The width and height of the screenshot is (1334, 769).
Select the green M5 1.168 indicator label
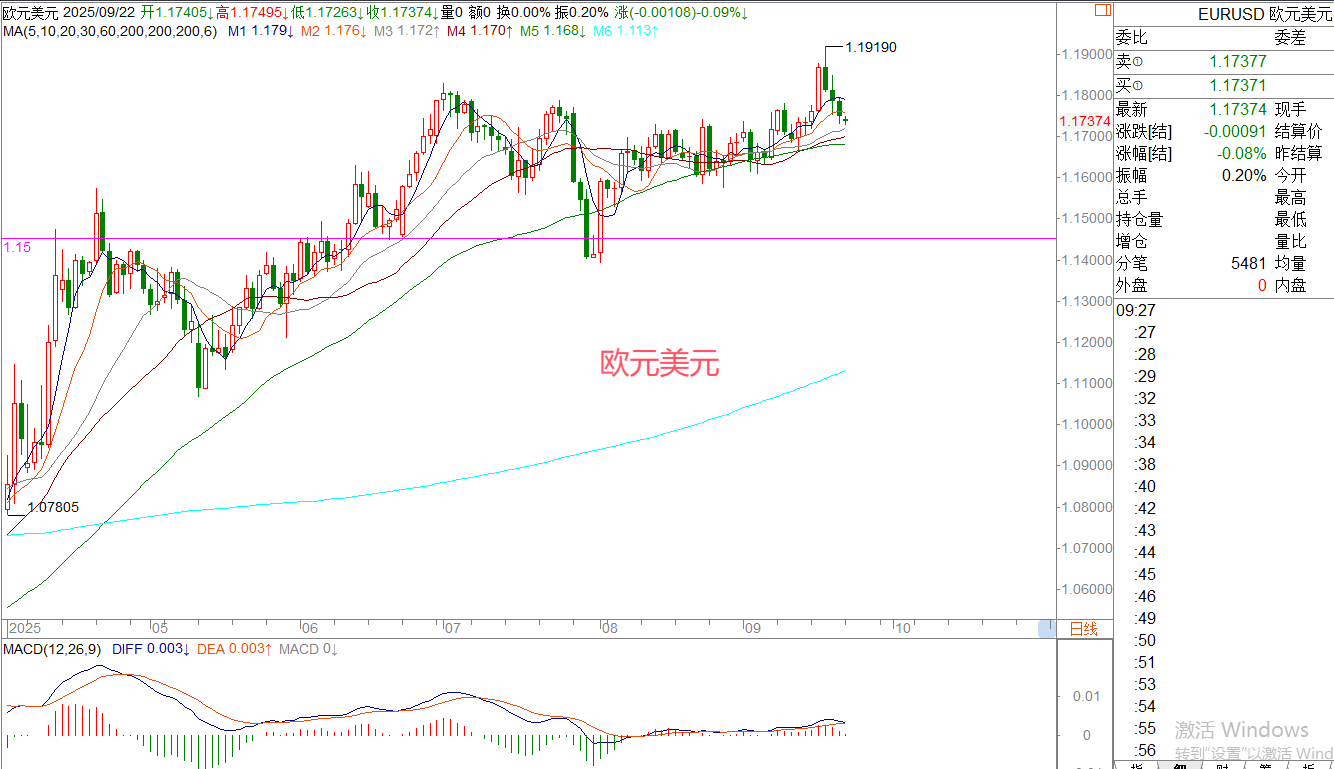tap(552, 32)
